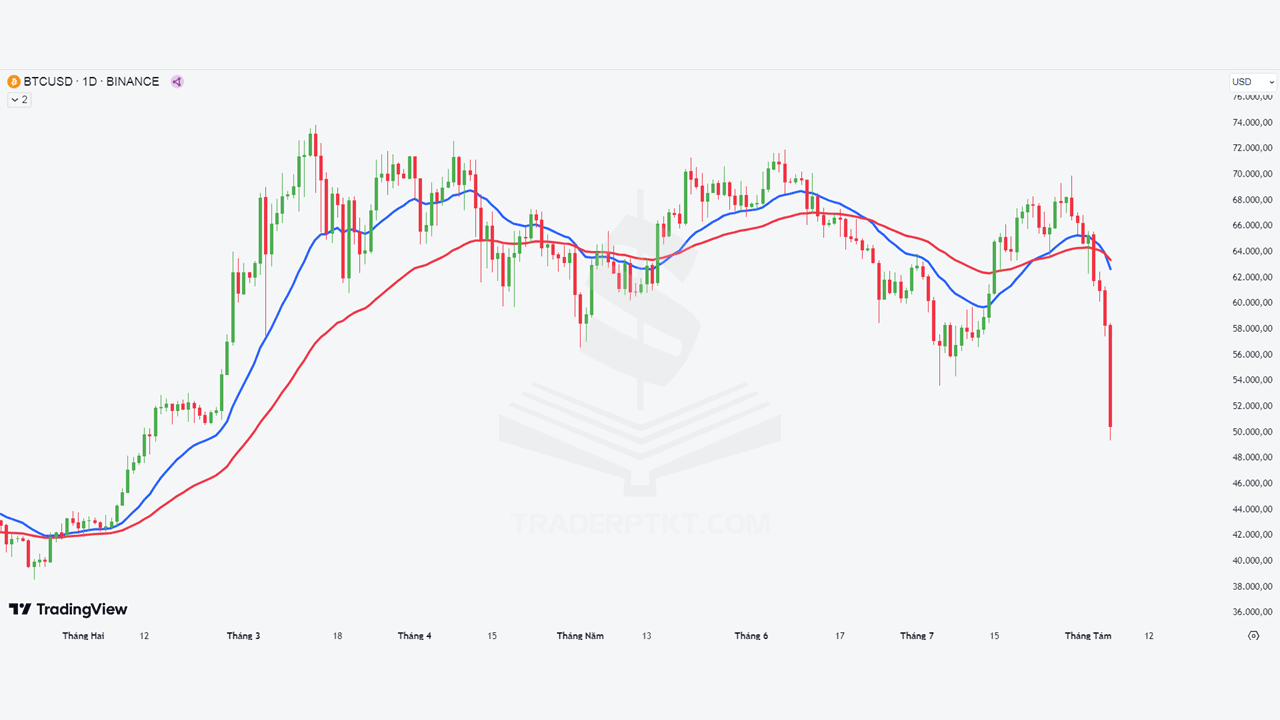Click the 13 date label
The image size is (1280, 720).
coord(647,636)
